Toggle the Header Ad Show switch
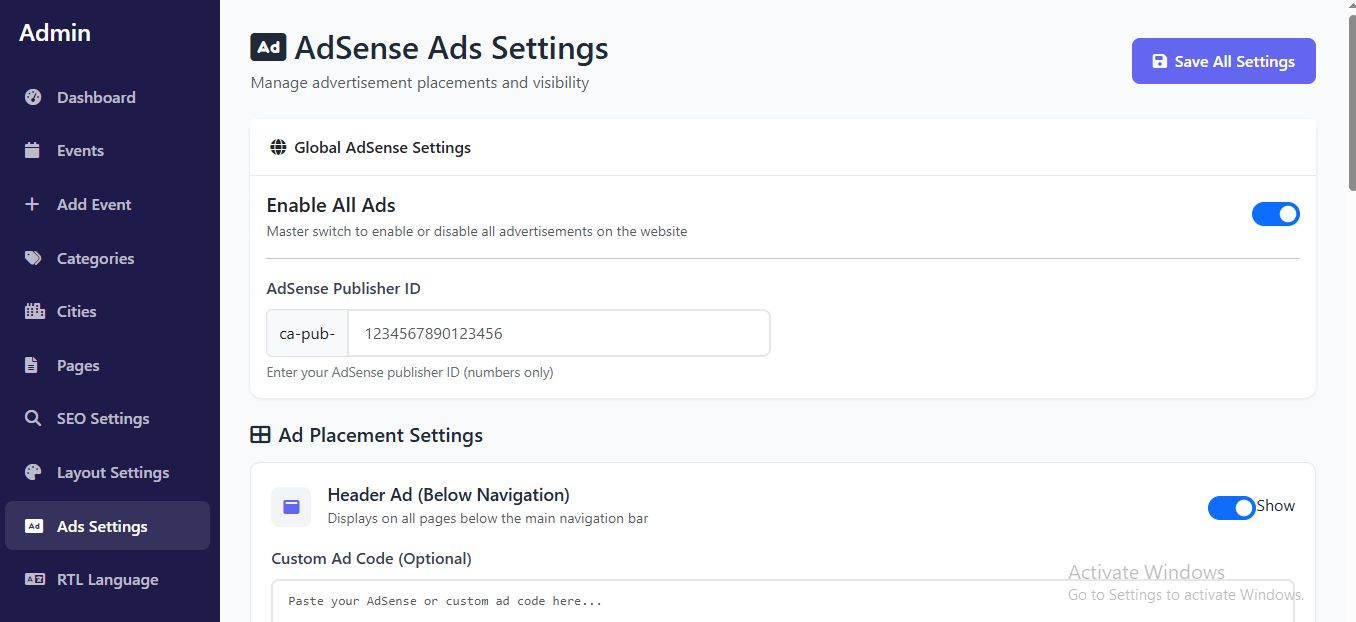1356x622 pixels. [1231, 508]
